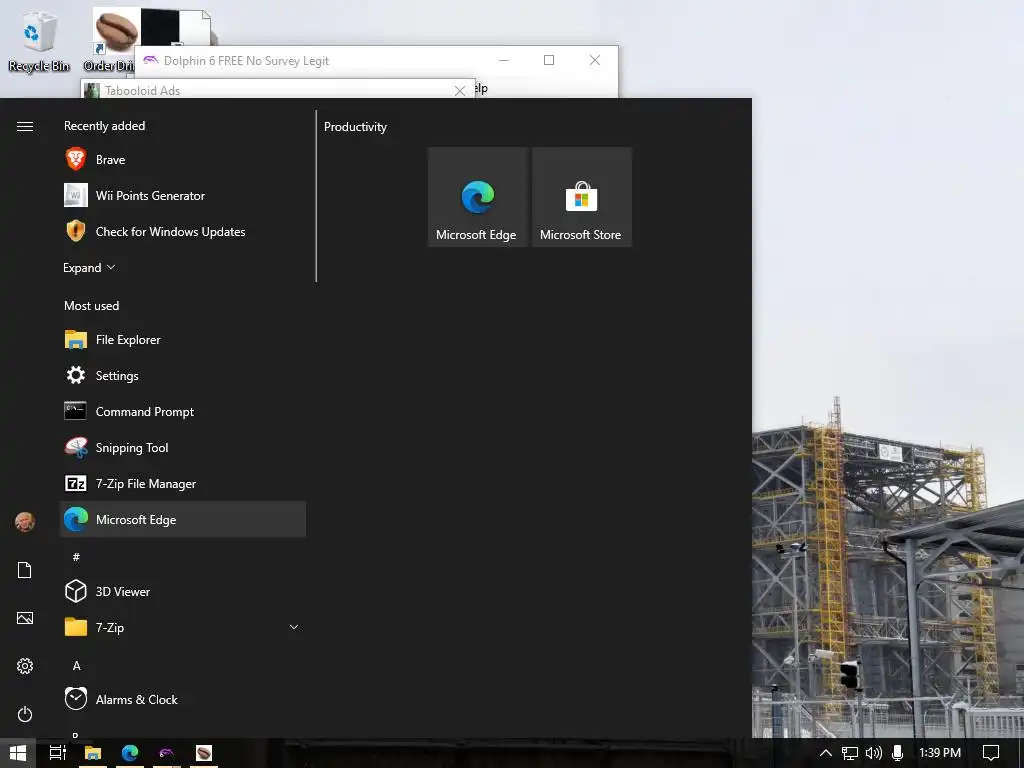Open the Power options button
Screen dimensions: 1024x768
point(25,714)
